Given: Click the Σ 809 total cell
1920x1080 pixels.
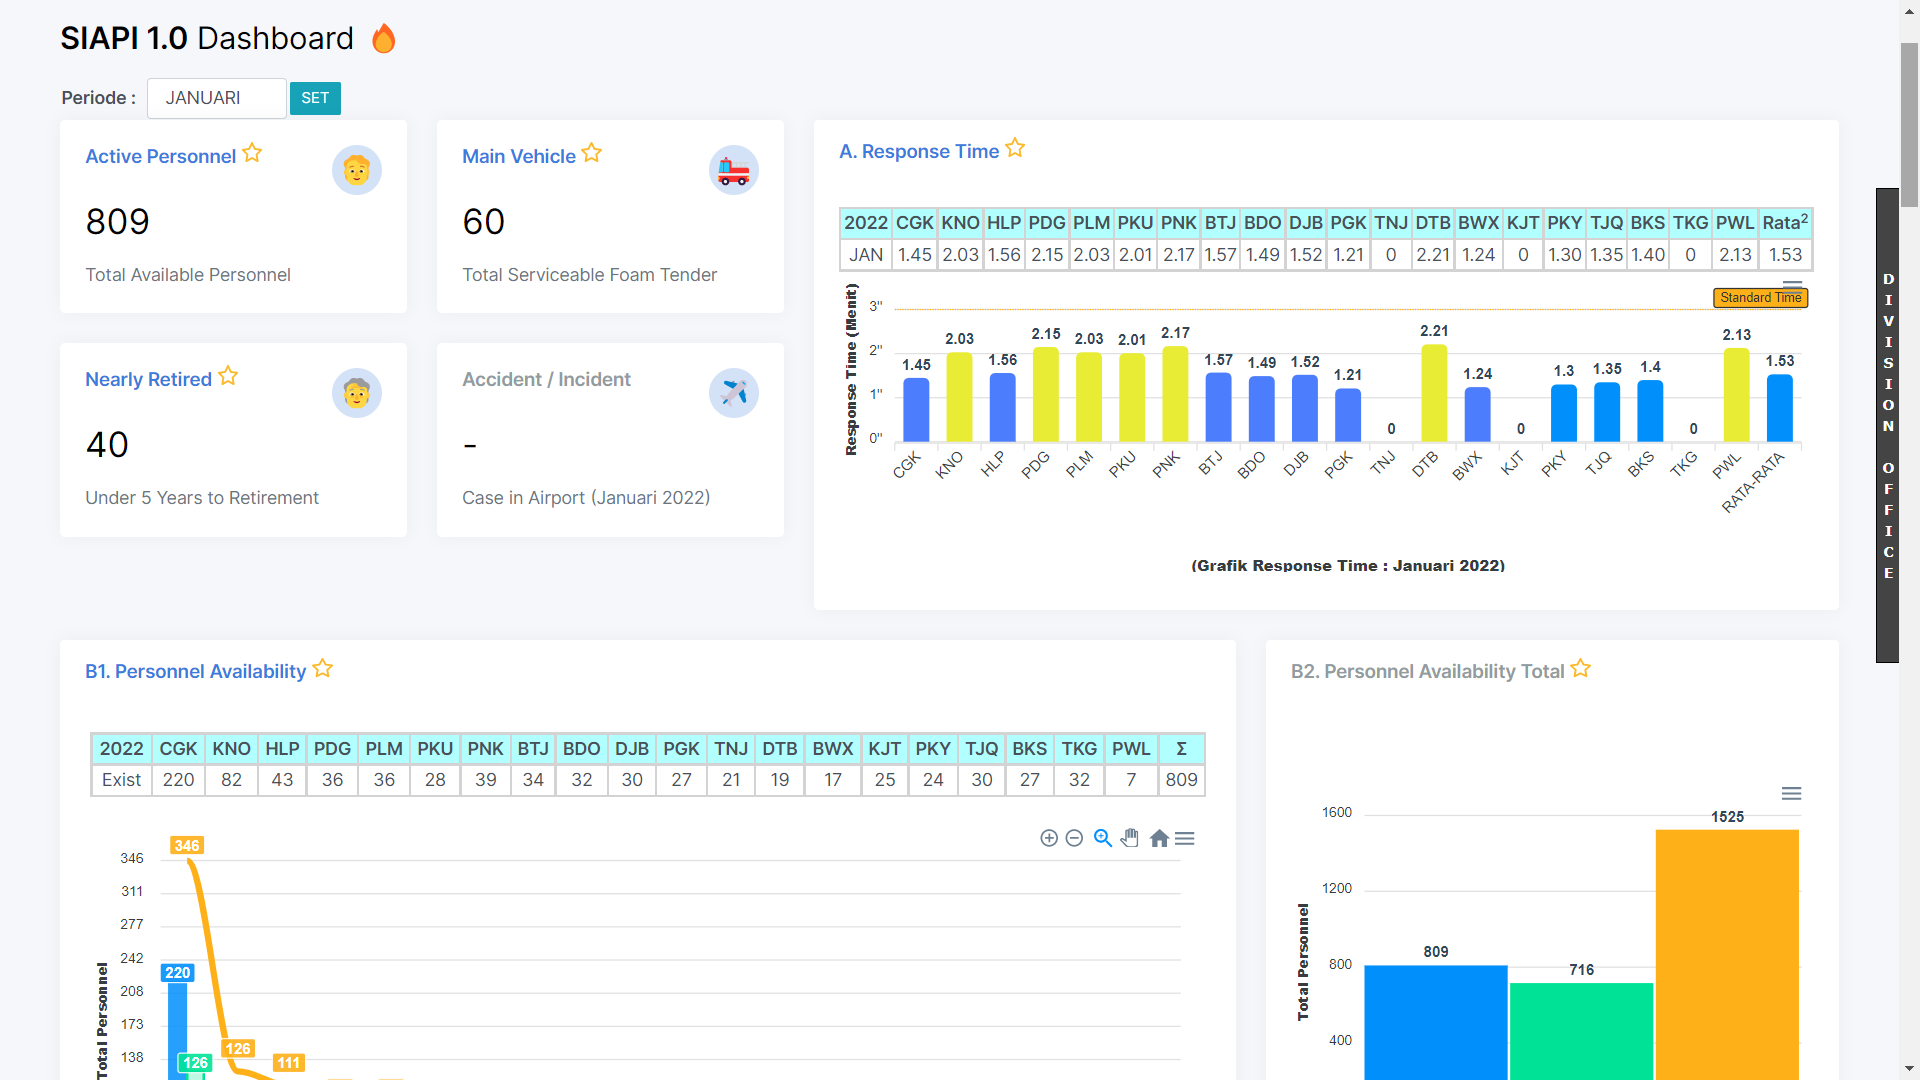Looking at the screenshot, I should 1181,780.
